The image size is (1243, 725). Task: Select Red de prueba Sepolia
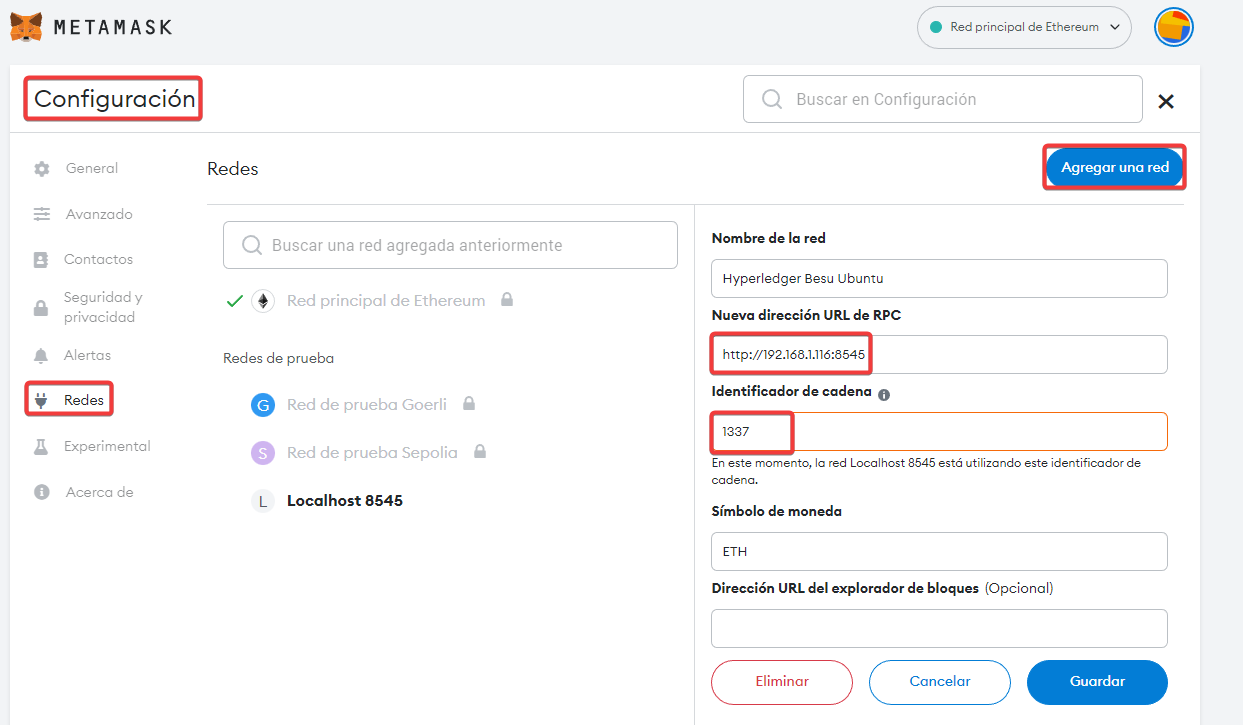click(x=371, y=453)
